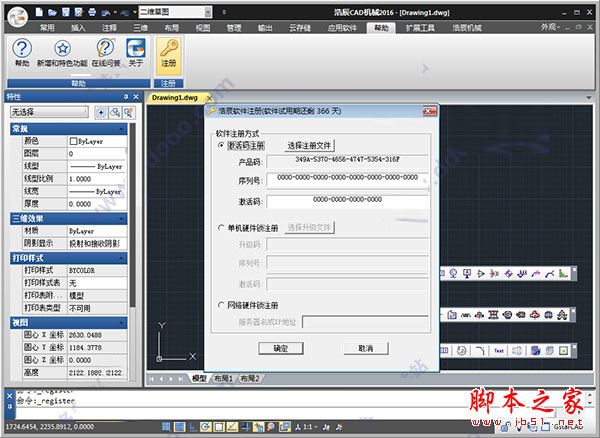Switch to the 视图 ribbon tab
The image size is (600, 438).
[203, 28]
